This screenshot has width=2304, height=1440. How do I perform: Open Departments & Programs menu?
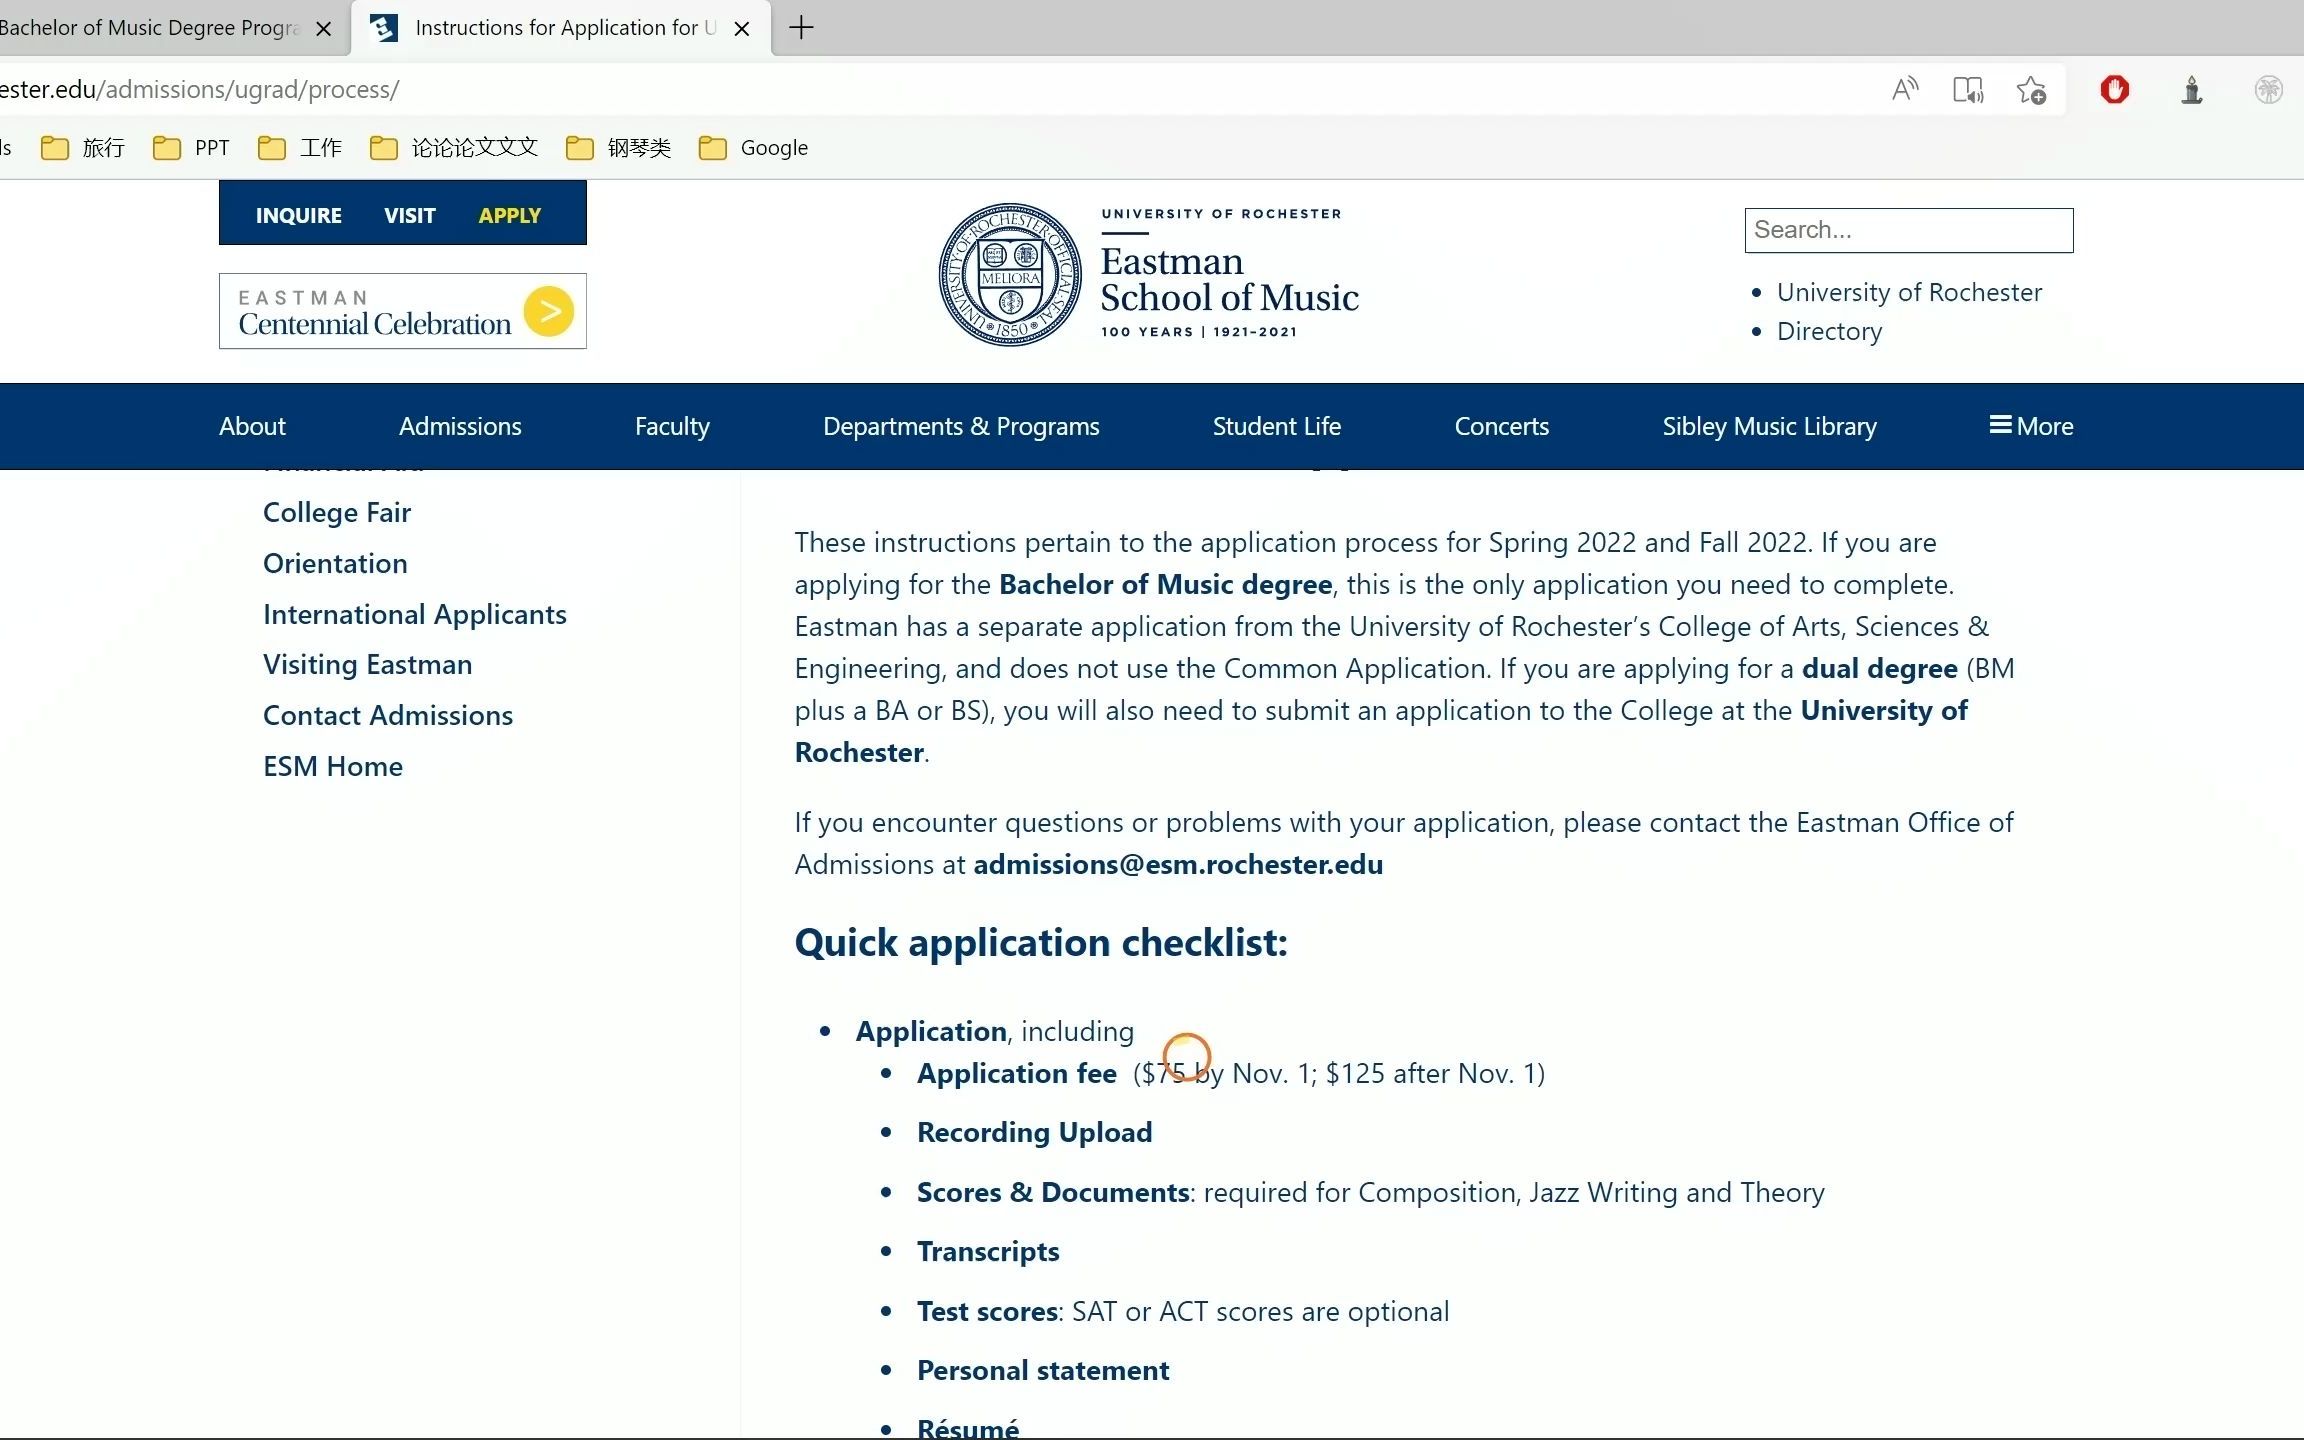(x=961, y=426)
